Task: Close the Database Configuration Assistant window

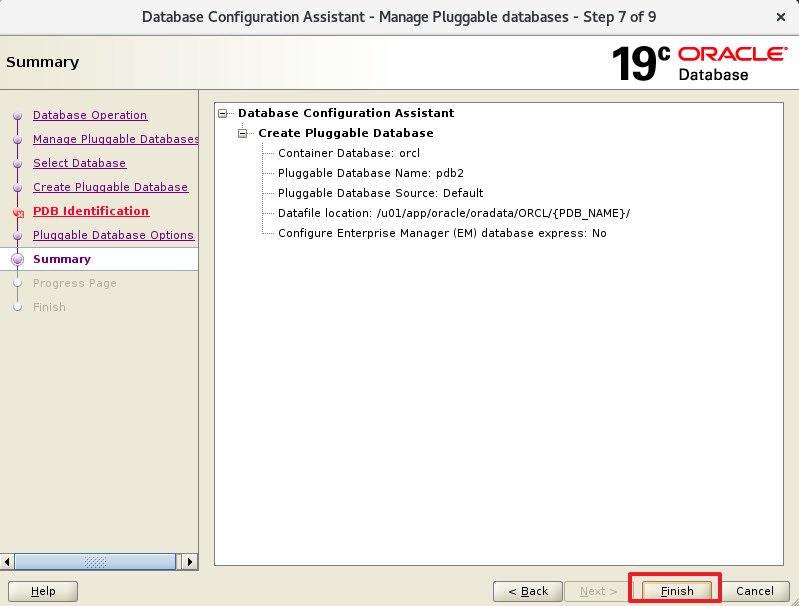Action: pos(781,17)
